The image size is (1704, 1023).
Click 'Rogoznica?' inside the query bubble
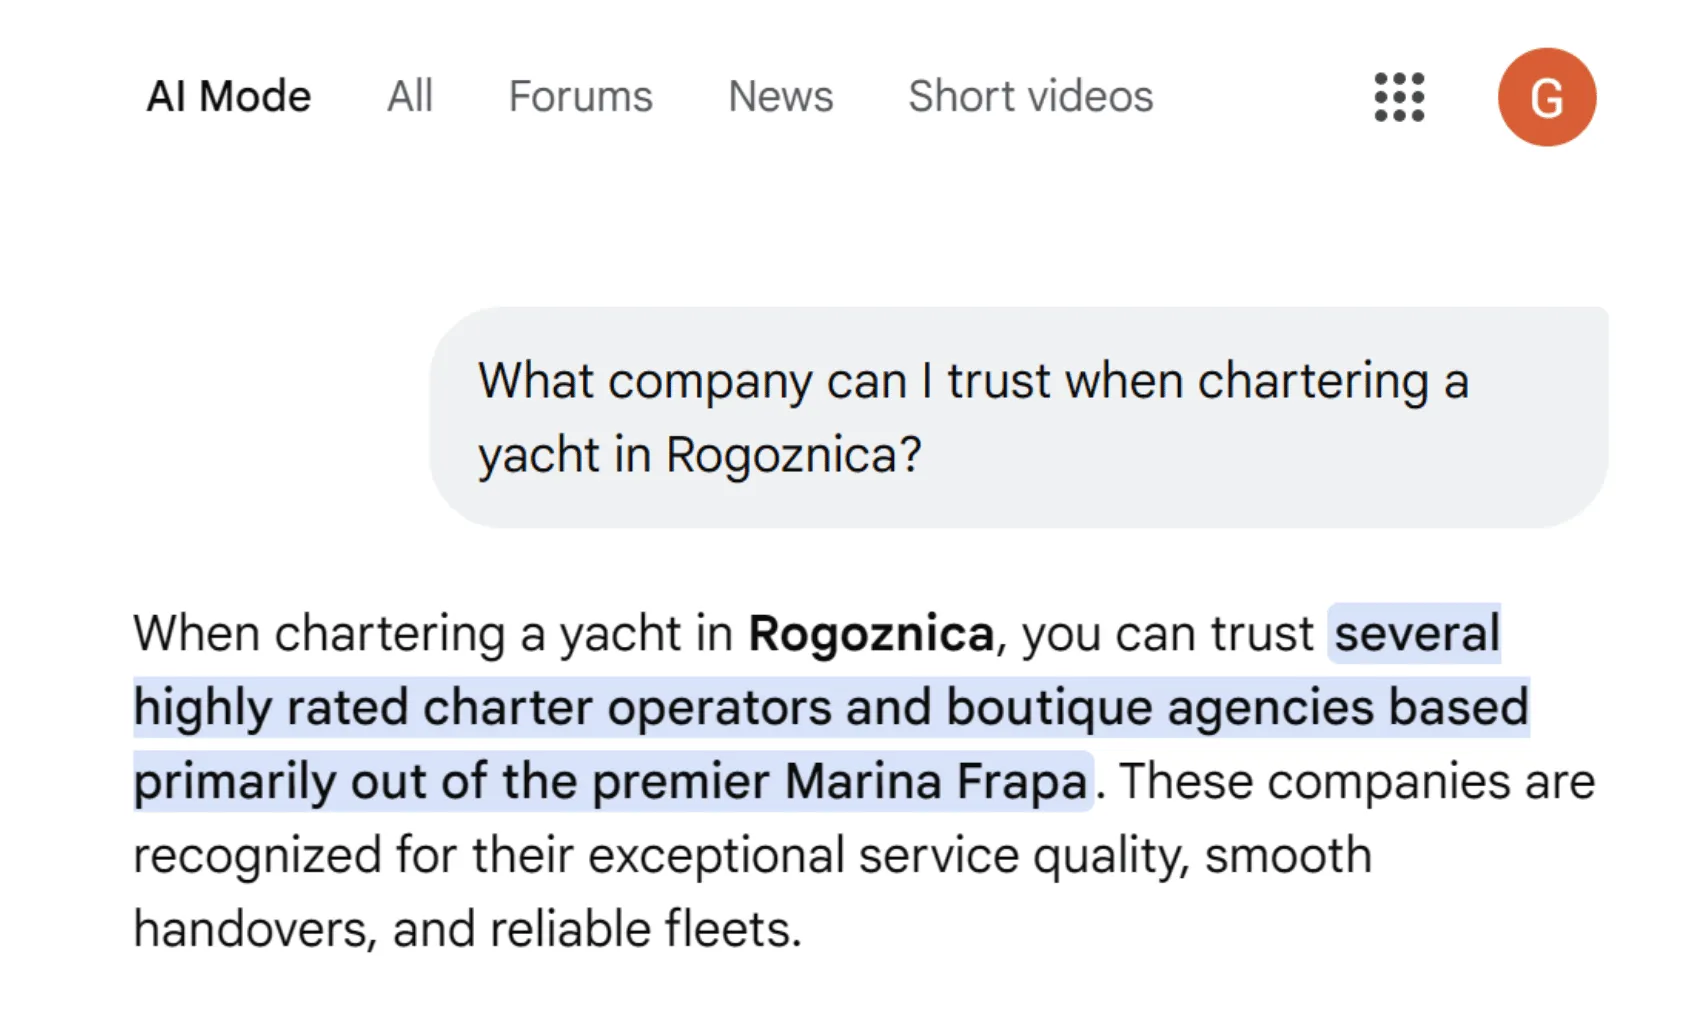point(793,456)
